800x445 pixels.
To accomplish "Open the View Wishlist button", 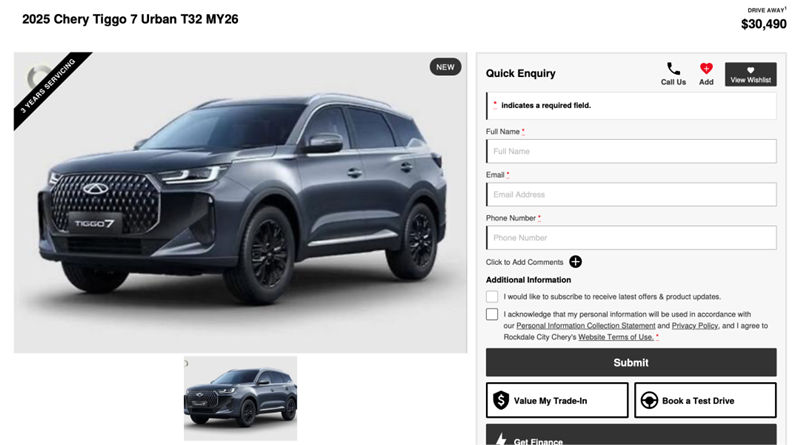I will pyautogui.click(x=751, y=75).
